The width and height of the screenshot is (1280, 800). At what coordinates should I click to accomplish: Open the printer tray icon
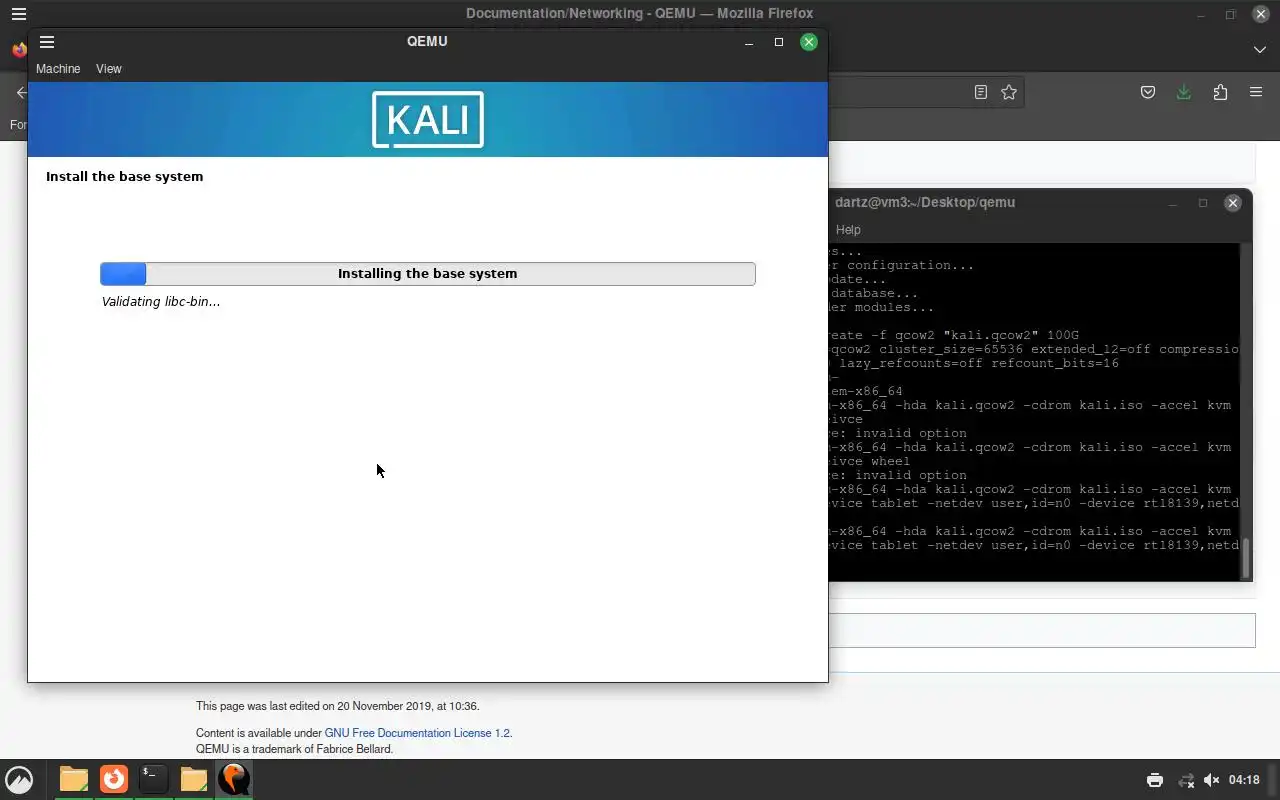pyautogui.click(x=1155, y=780)
